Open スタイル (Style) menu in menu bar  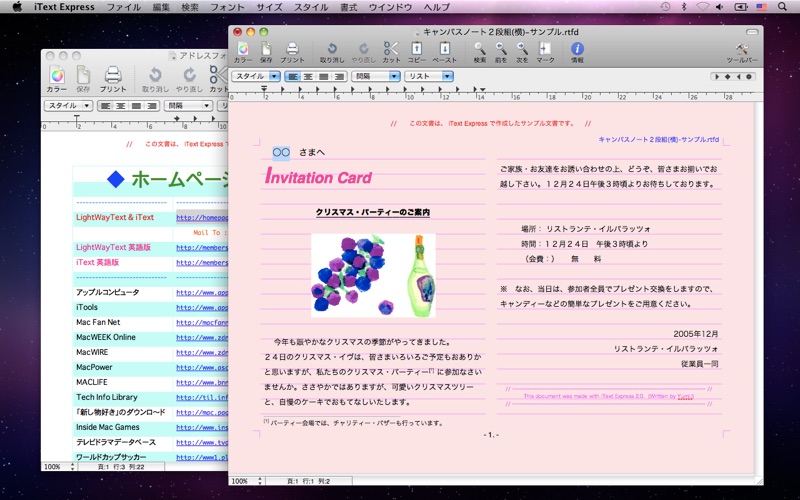[x=311, y=7]
